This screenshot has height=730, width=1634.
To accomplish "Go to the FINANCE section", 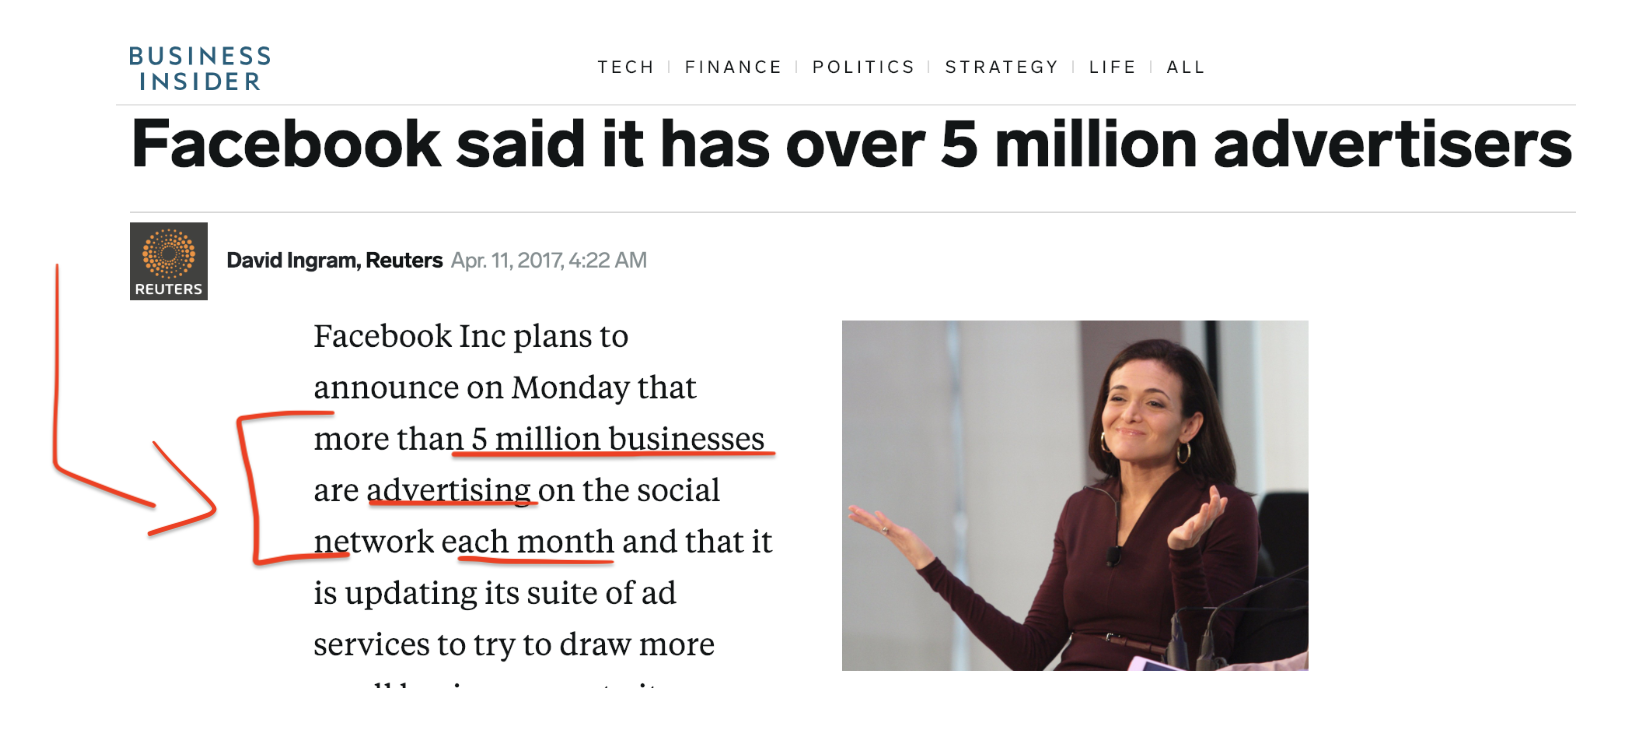I will [733, 67].
